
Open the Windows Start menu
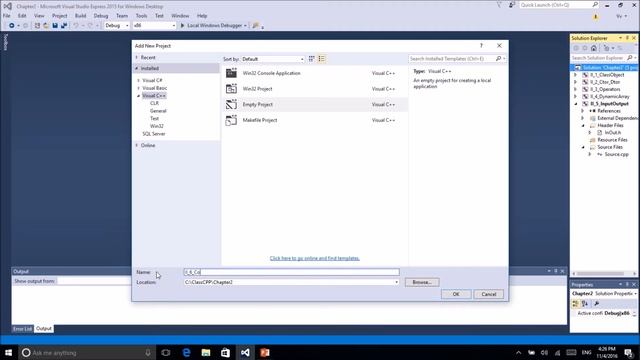pos(8,353)
